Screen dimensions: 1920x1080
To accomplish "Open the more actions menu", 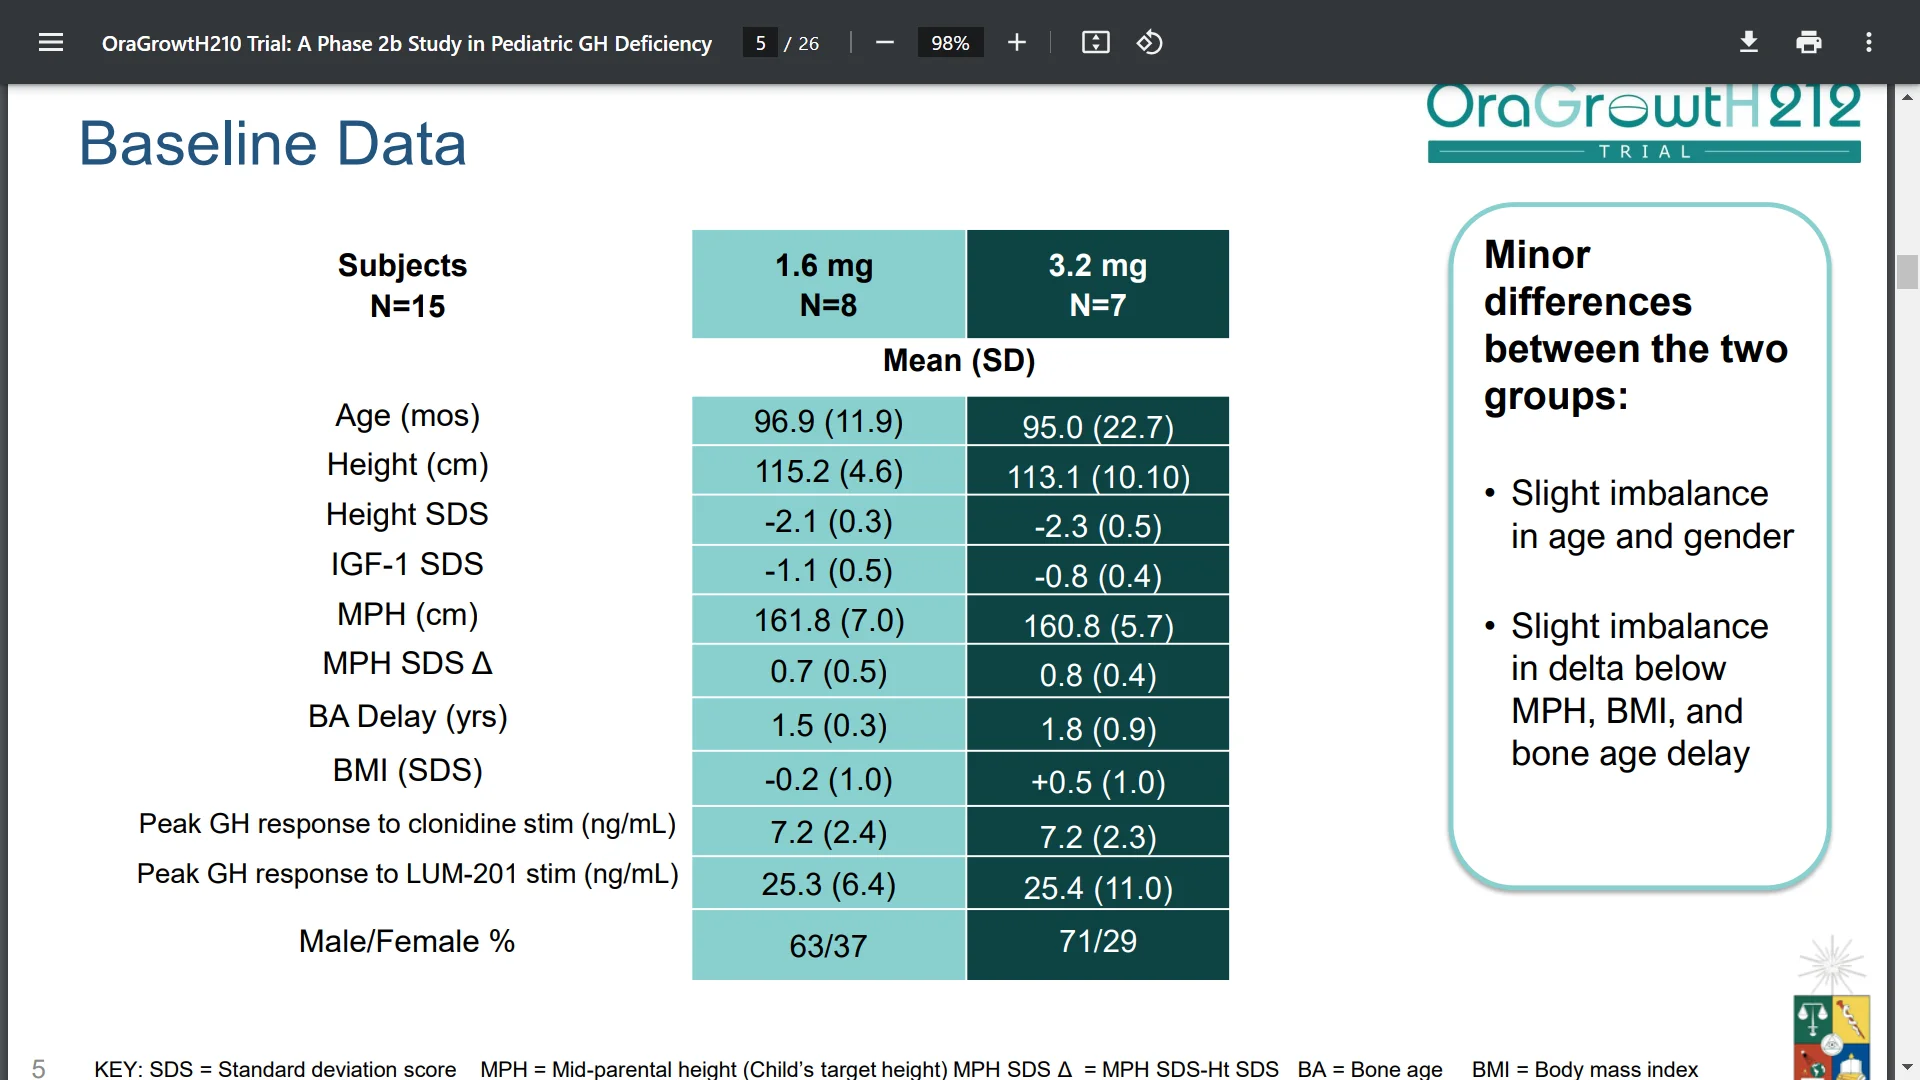I will (1869, 42).
